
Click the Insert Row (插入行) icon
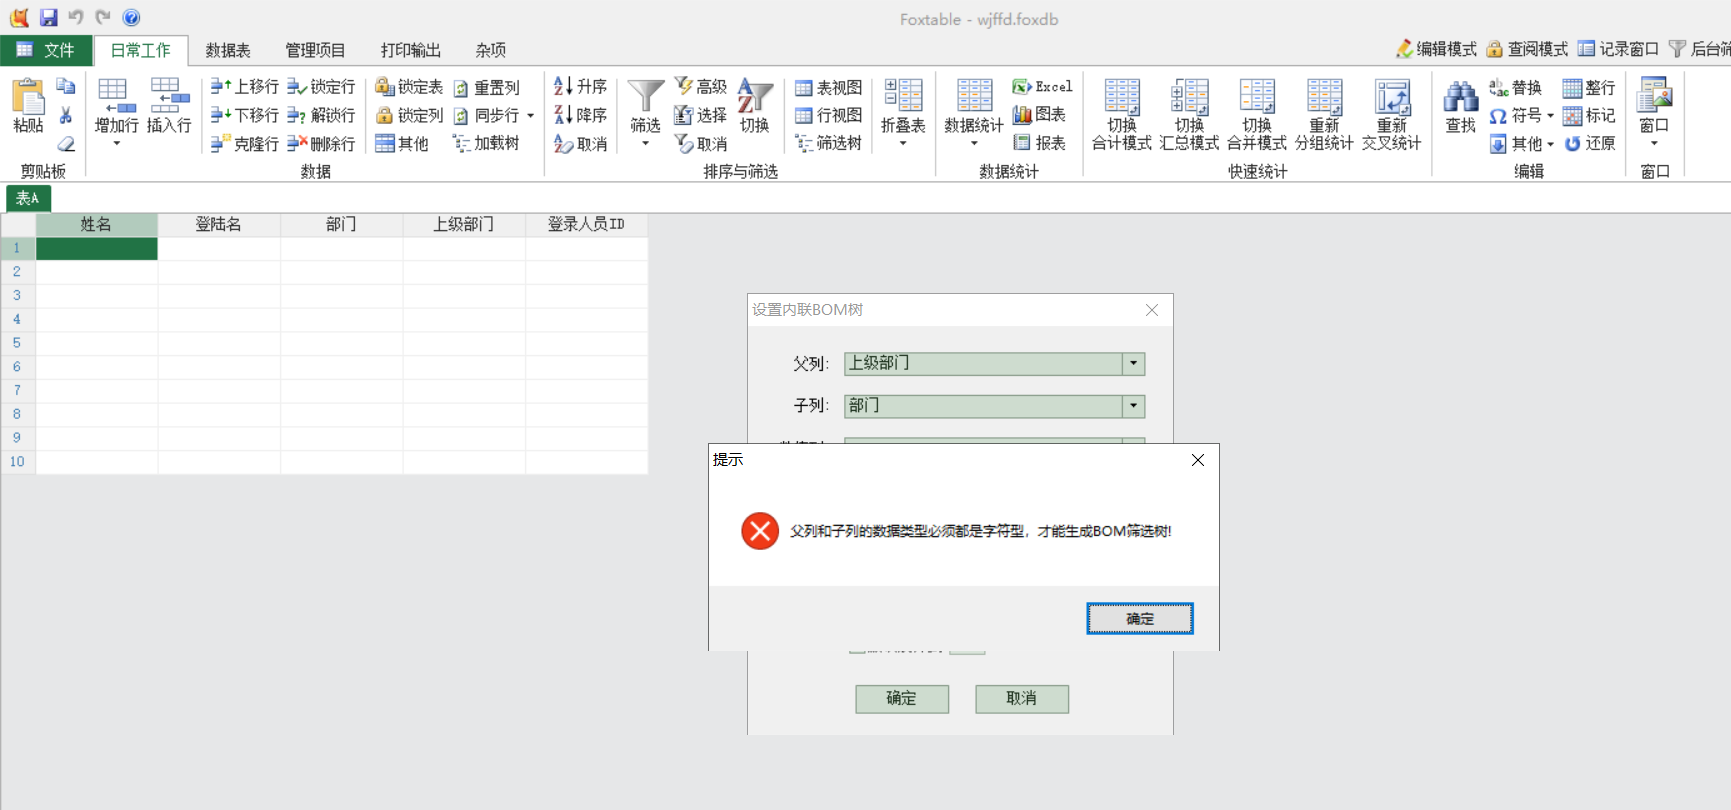[x=169, y=97]
